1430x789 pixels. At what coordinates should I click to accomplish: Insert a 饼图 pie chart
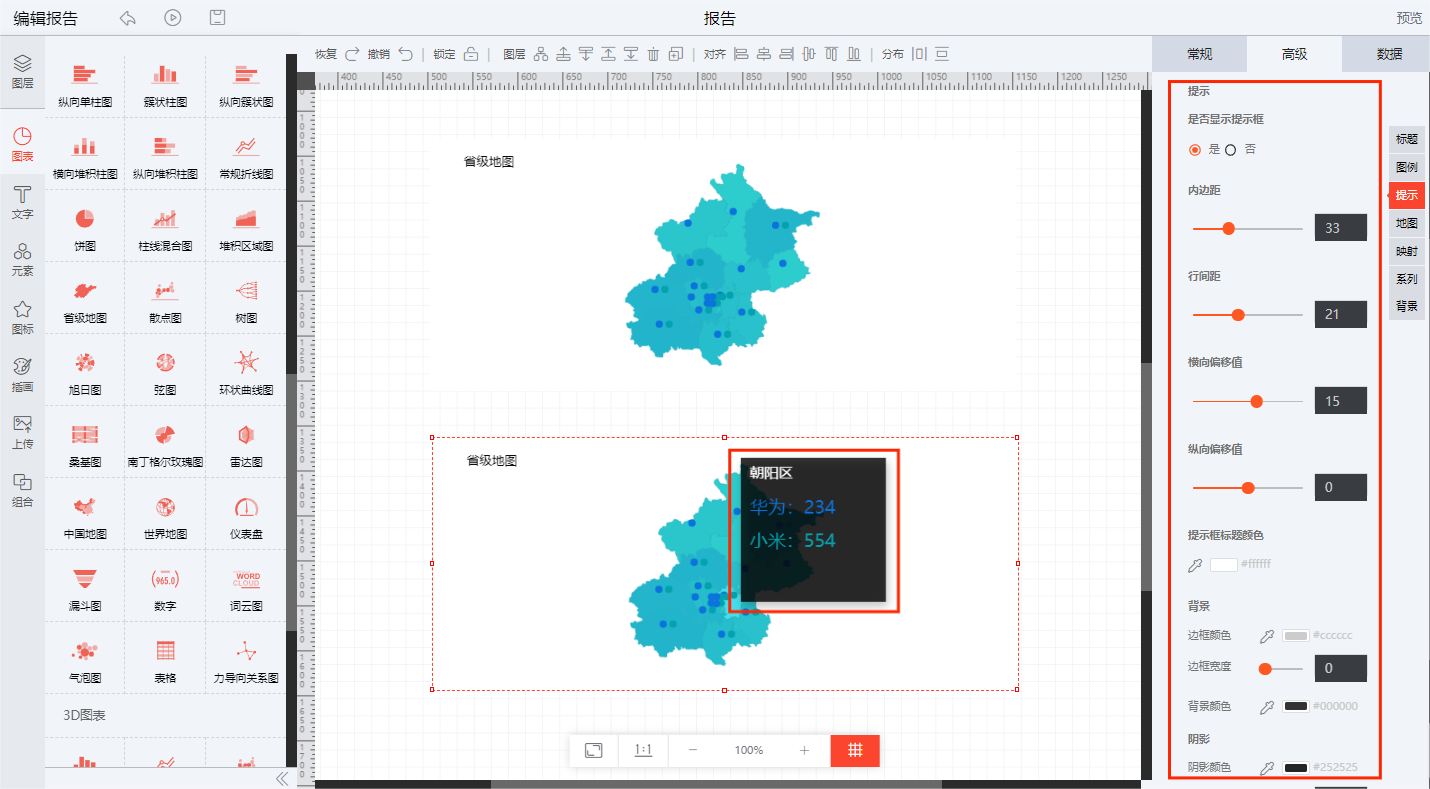coord(85,228)
